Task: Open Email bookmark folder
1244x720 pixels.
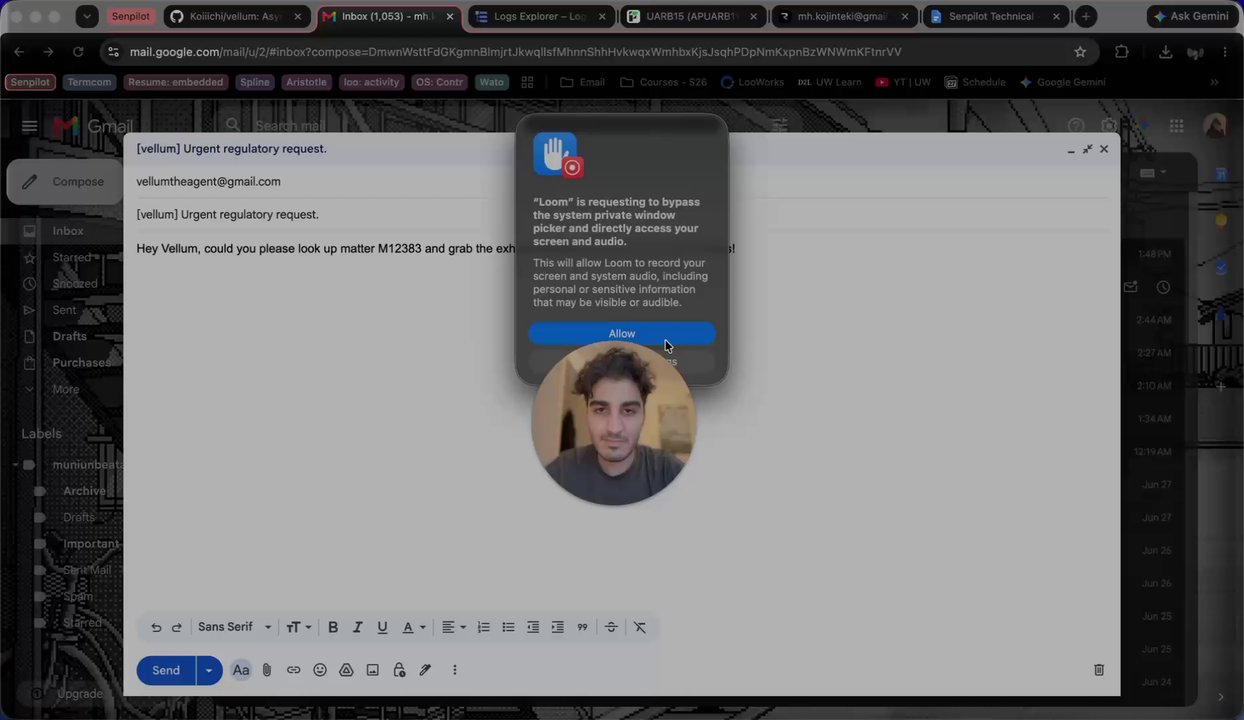Action: pos(582,82)
